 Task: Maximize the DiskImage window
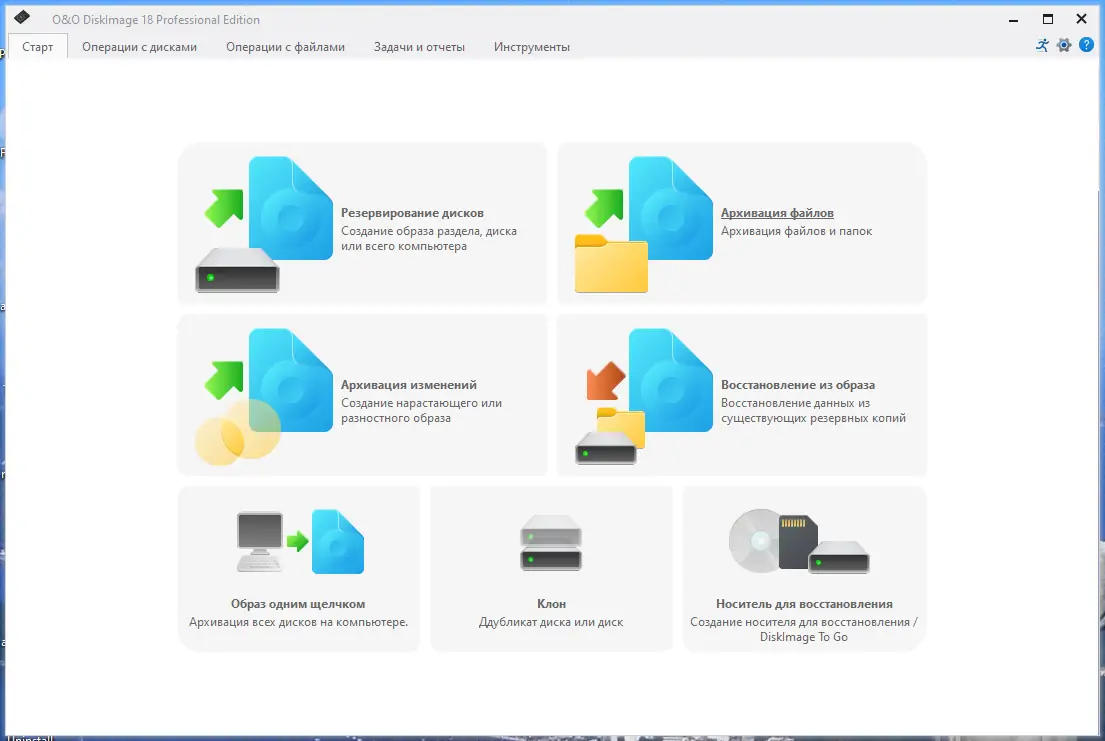click(1048, 20)
